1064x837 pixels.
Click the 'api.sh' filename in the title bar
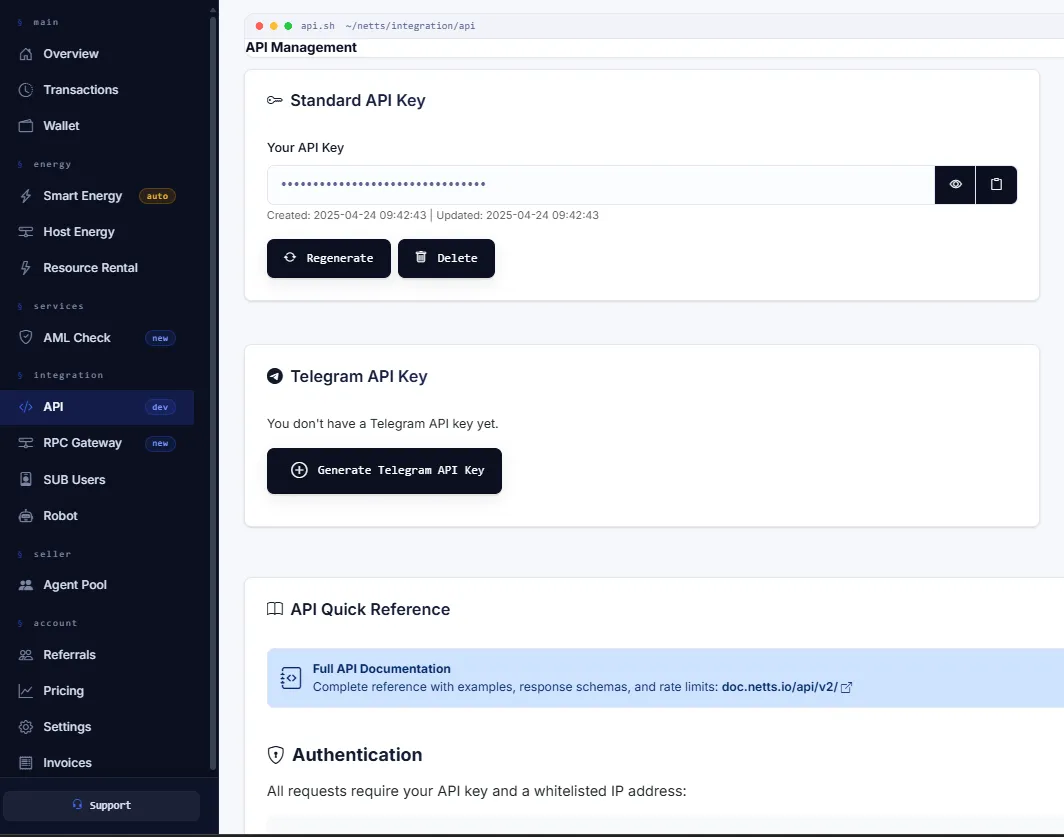pos(318,26)
